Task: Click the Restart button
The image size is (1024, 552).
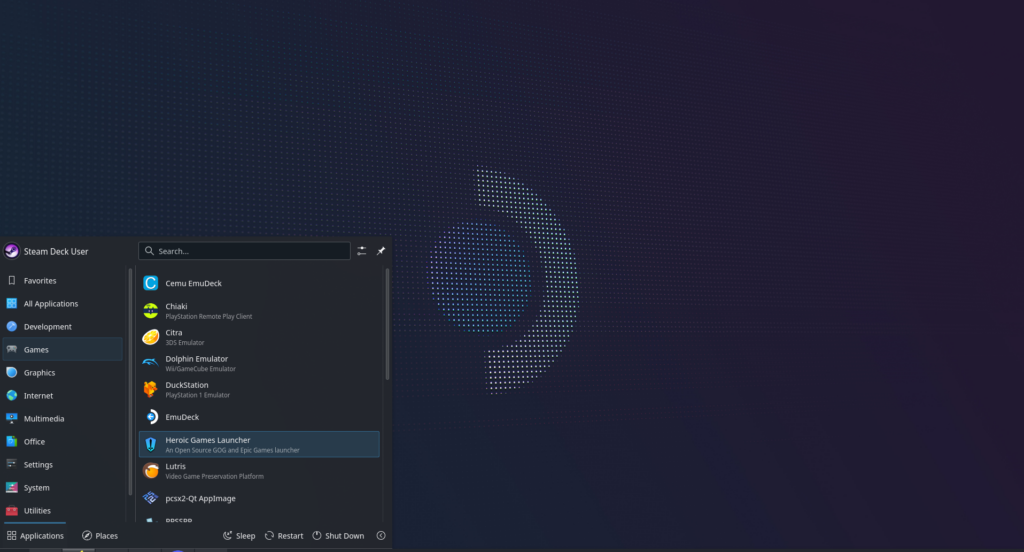Action: [284, 536]
